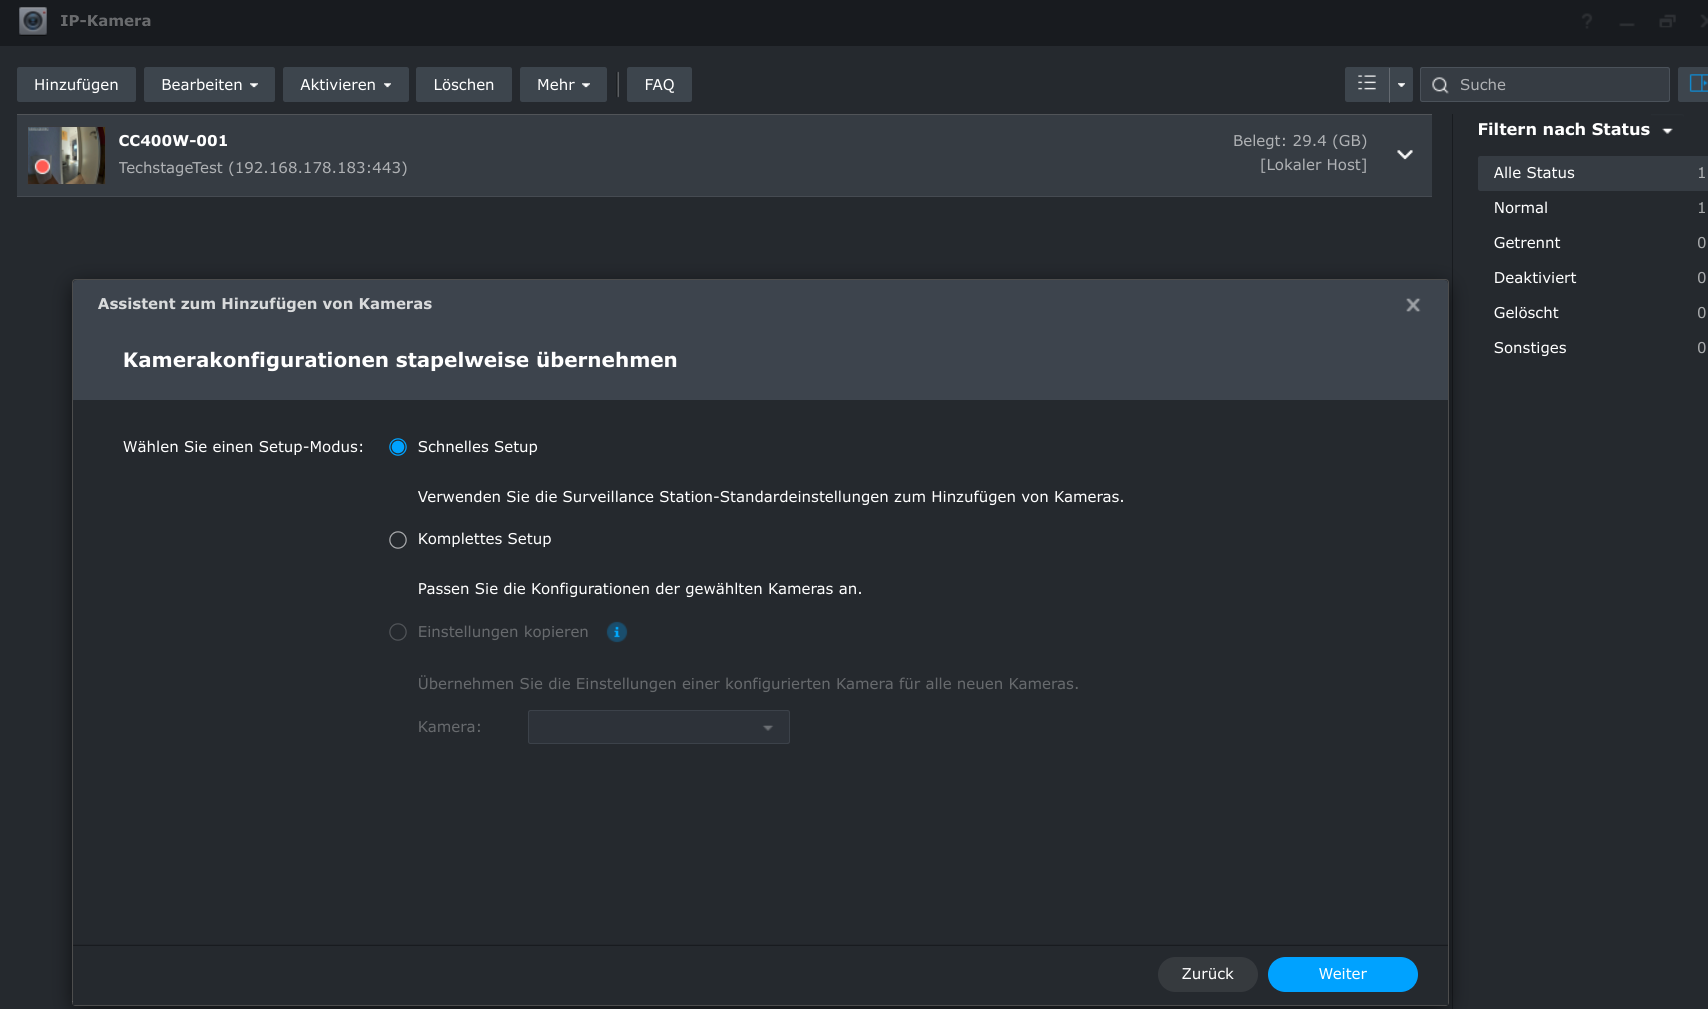Click the magnifier icon in search box
Viewport: 1708px width, 1009px height.
pos(1440,85)
